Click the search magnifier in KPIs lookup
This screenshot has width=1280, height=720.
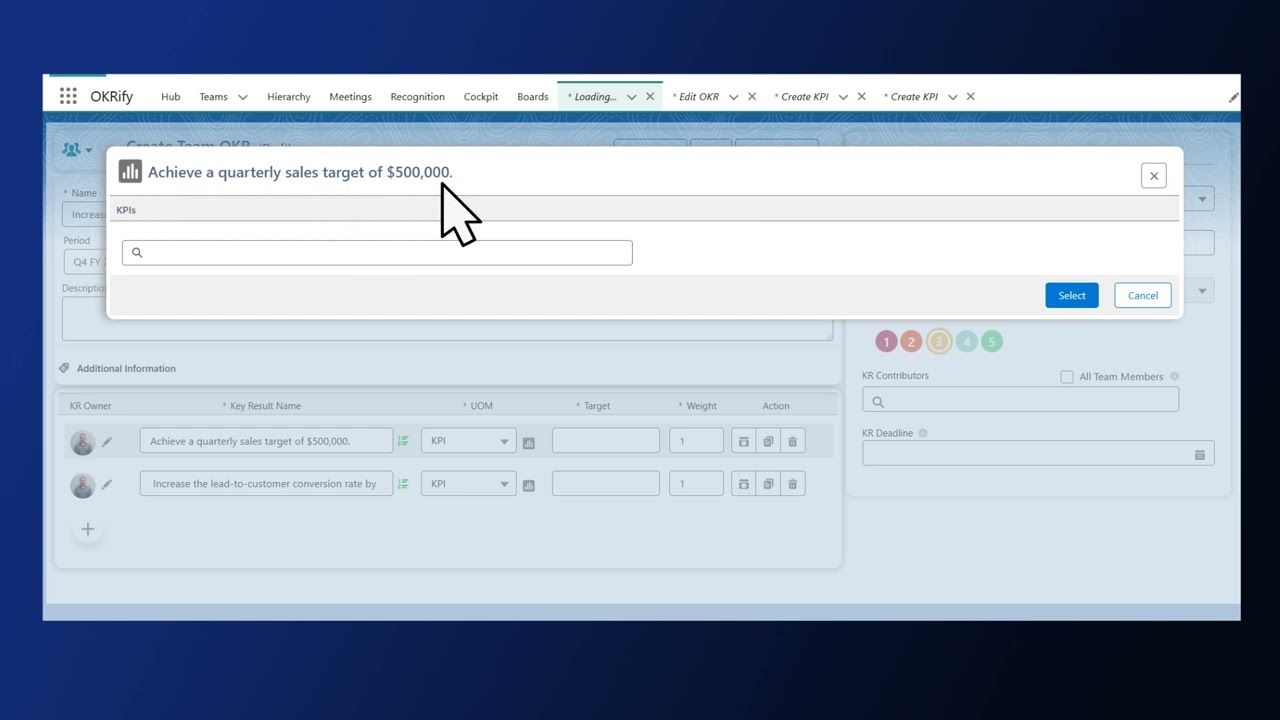point(137,252)
